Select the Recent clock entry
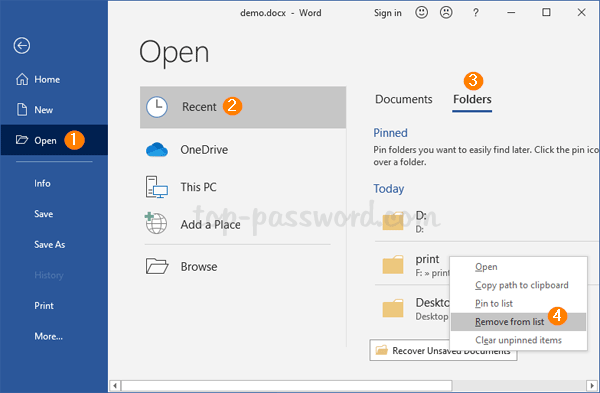Viewport: 600px width, 393px height. pyautogui.click(x=243, y=107)
